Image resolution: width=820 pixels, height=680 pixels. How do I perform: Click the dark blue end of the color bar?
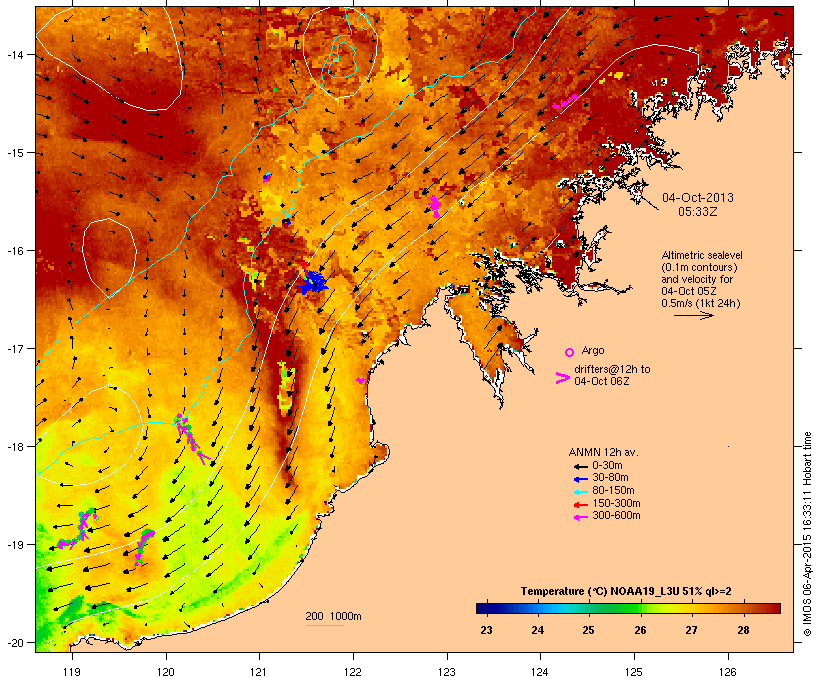[x=480, y=608]
